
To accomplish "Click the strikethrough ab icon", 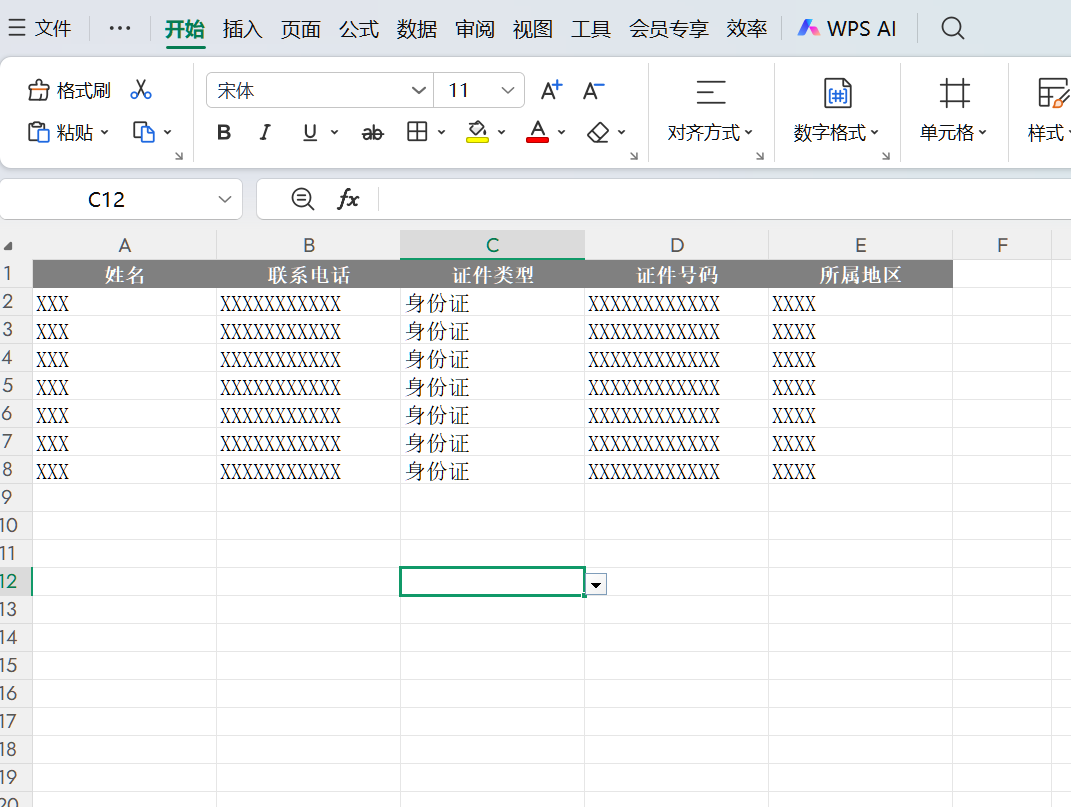I will (x=372, y=133).
